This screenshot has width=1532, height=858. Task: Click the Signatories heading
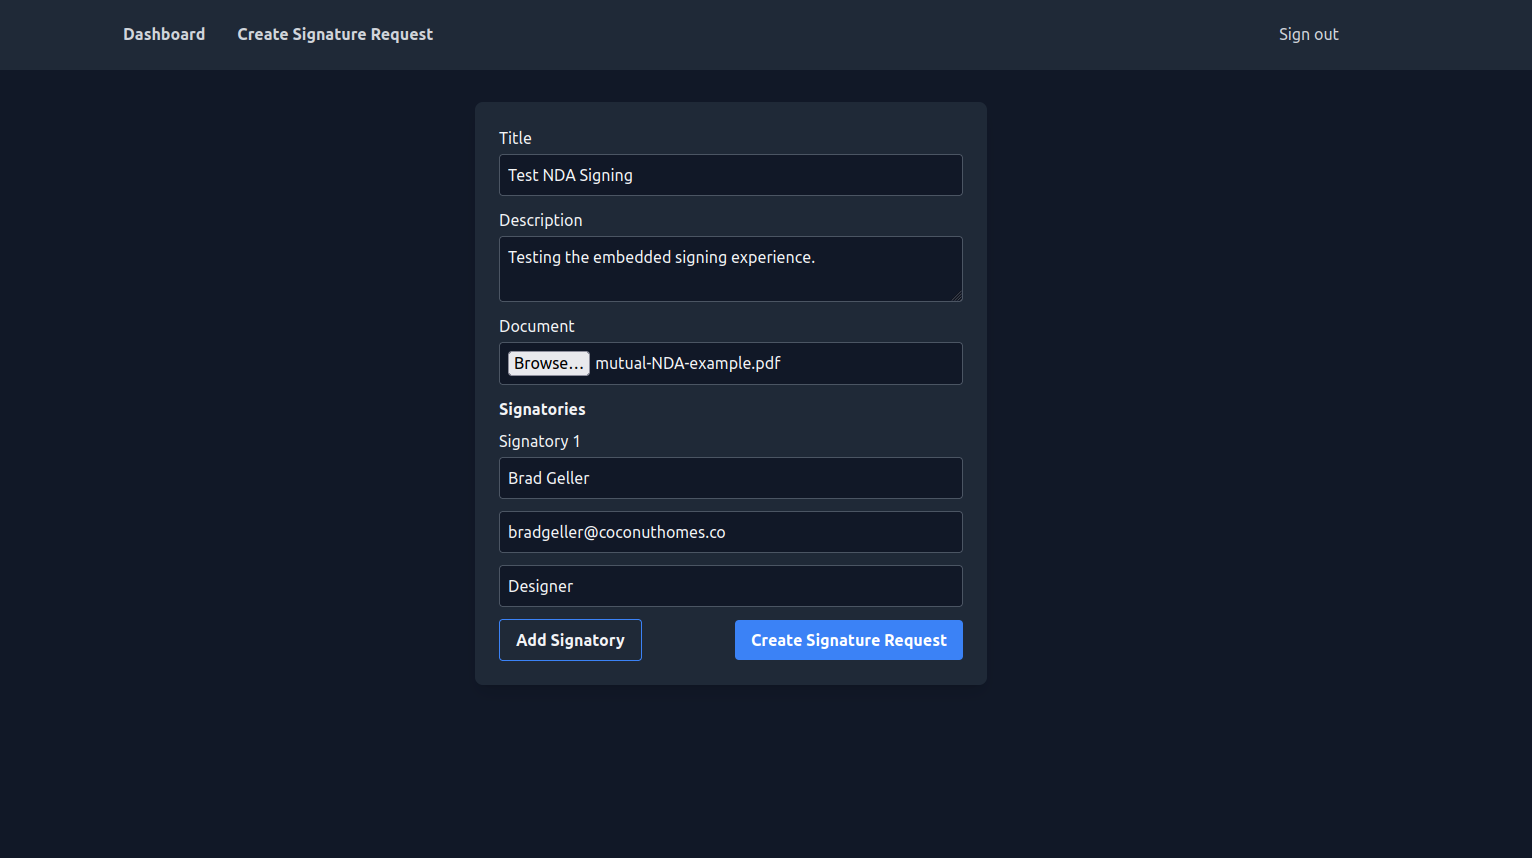point(542,409)
